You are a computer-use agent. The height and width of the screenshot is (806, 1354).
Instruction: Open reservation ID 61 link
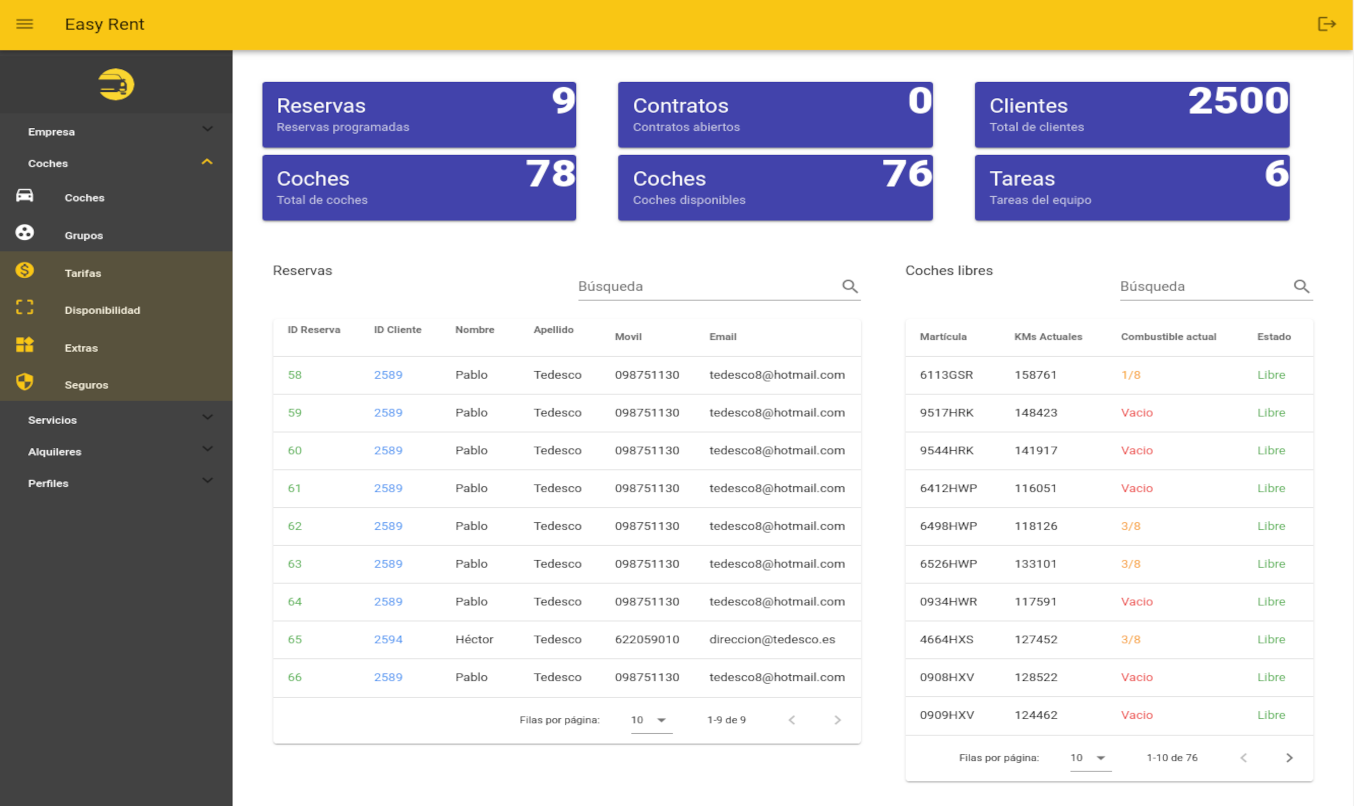pyautogui.click(x=294, y=488)
